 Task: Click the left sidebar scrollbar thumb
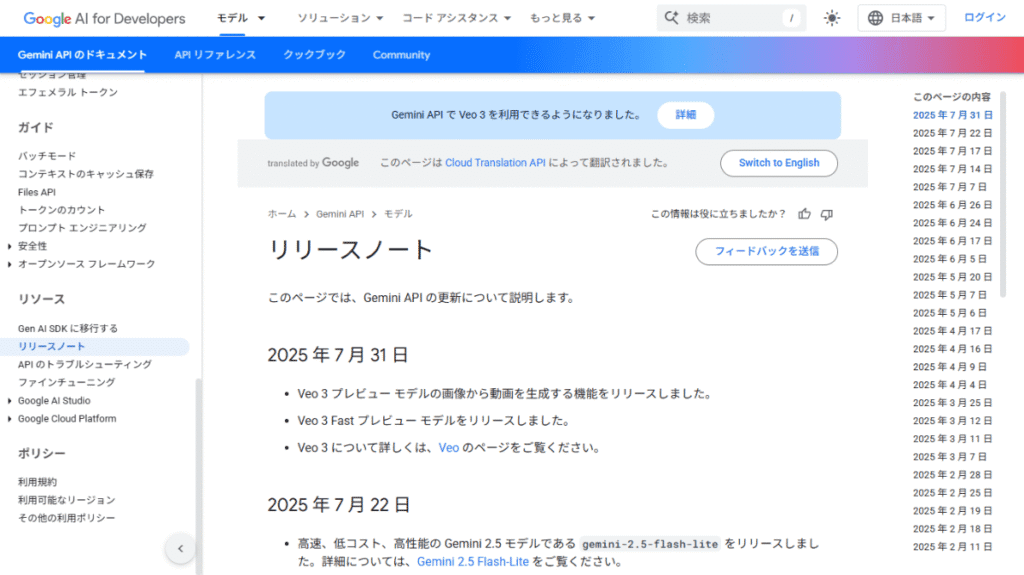(x=199, y=476)
